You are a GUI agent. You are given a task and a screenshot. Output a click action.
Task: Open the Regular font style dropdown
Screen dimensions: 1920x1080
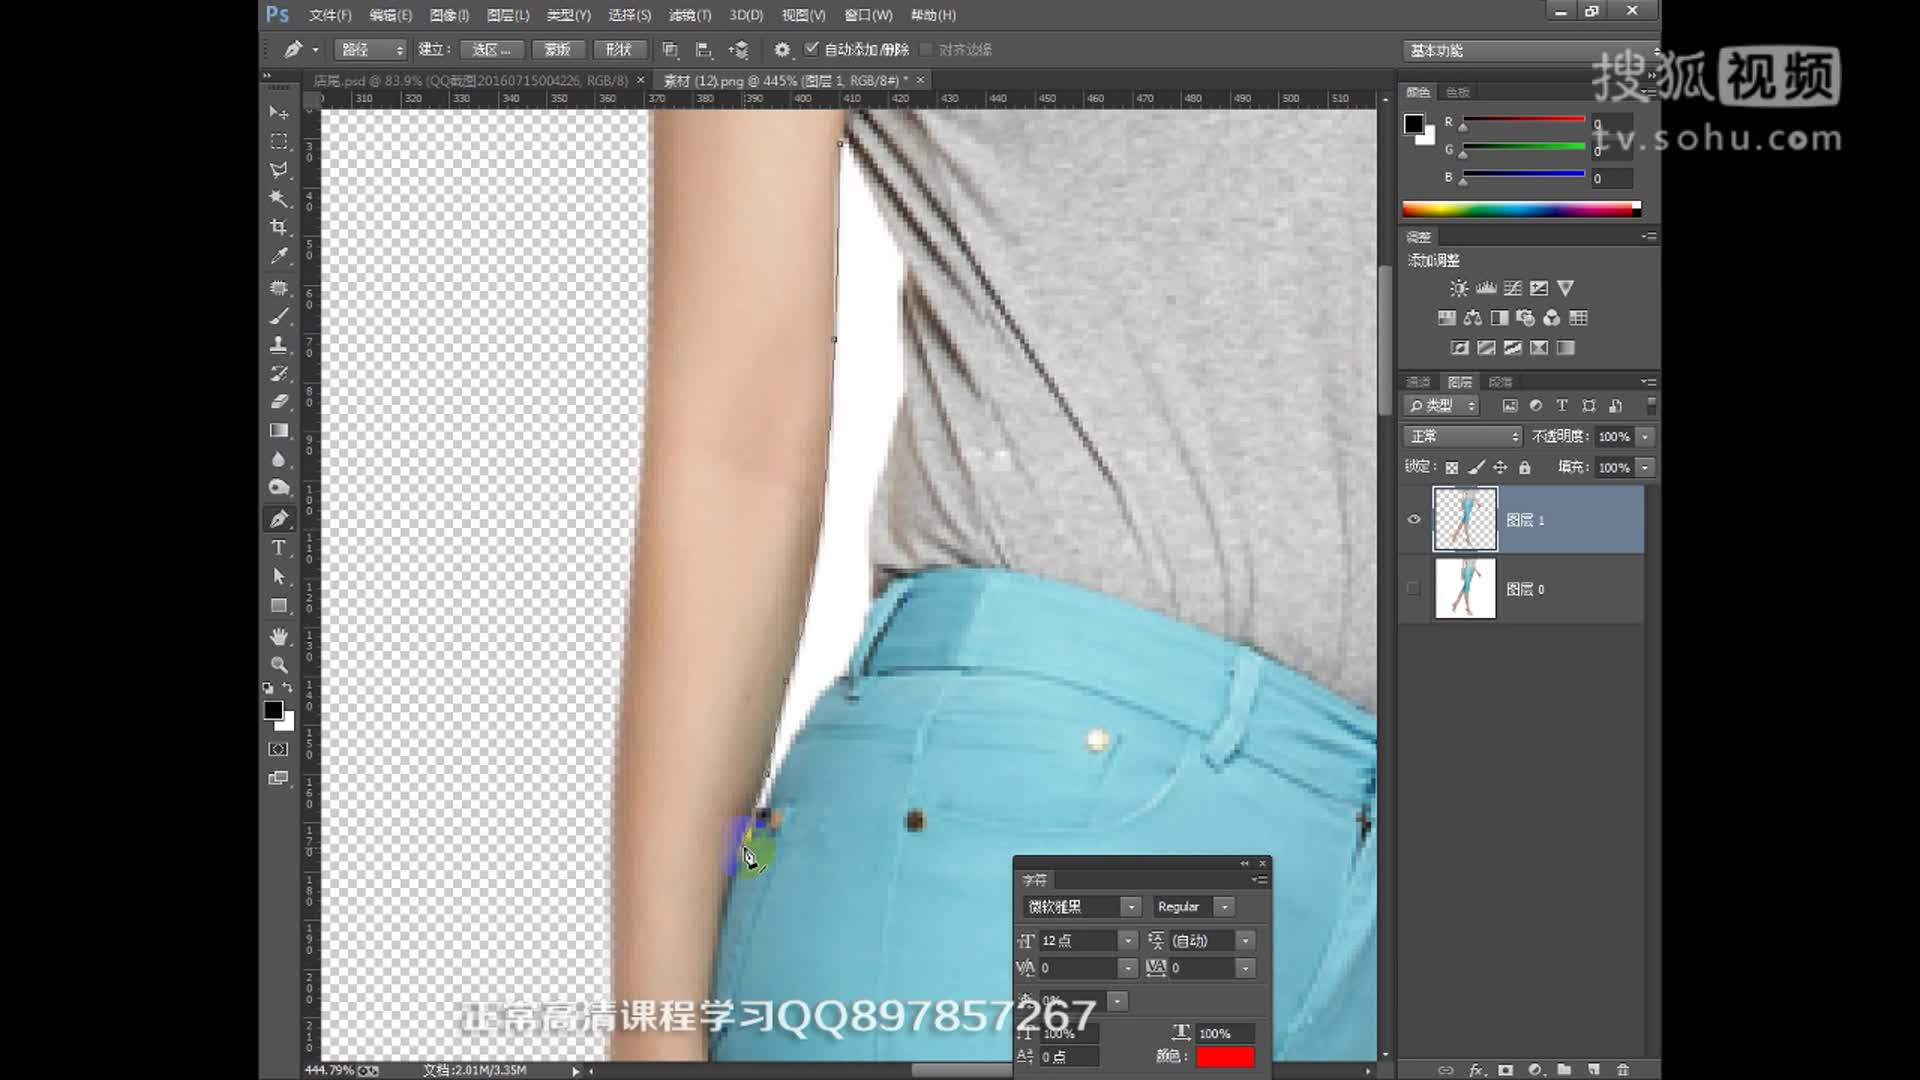click(1224, 906)
